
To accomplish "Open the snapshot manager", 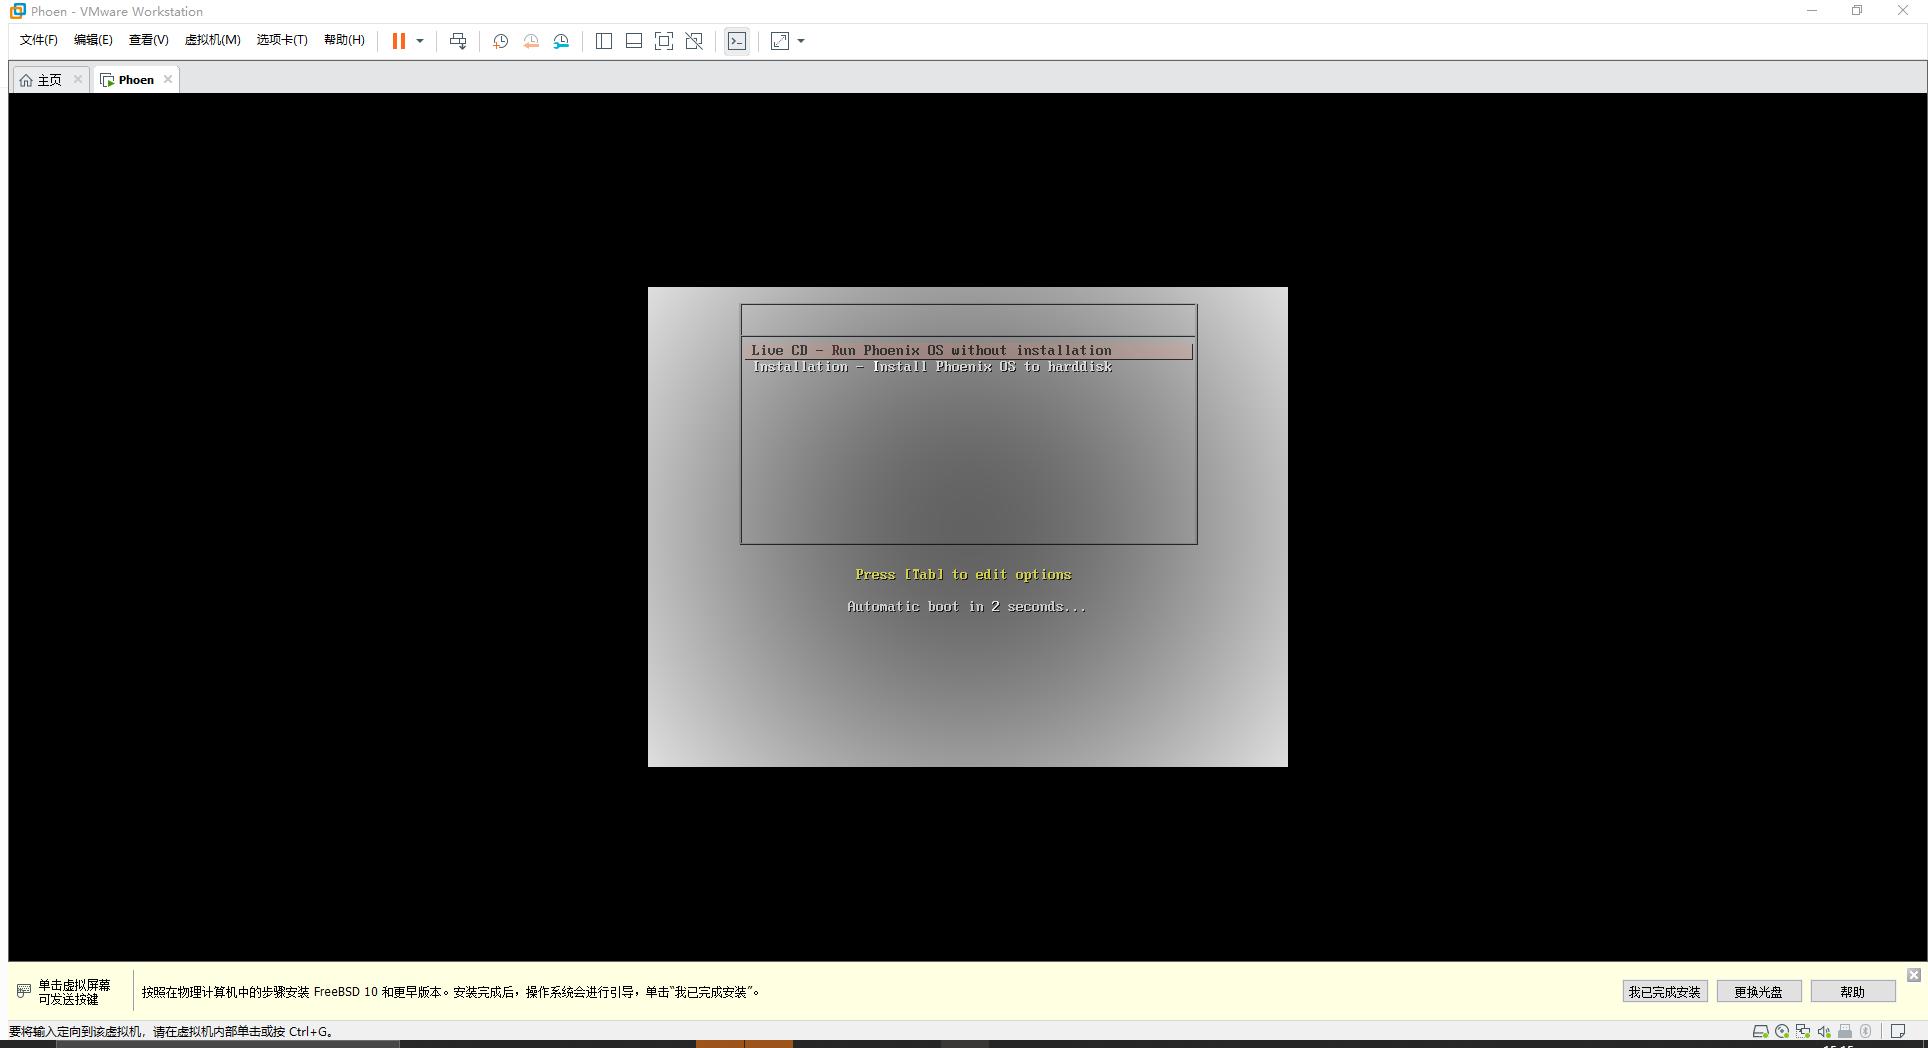I will [x=560, y=41].
